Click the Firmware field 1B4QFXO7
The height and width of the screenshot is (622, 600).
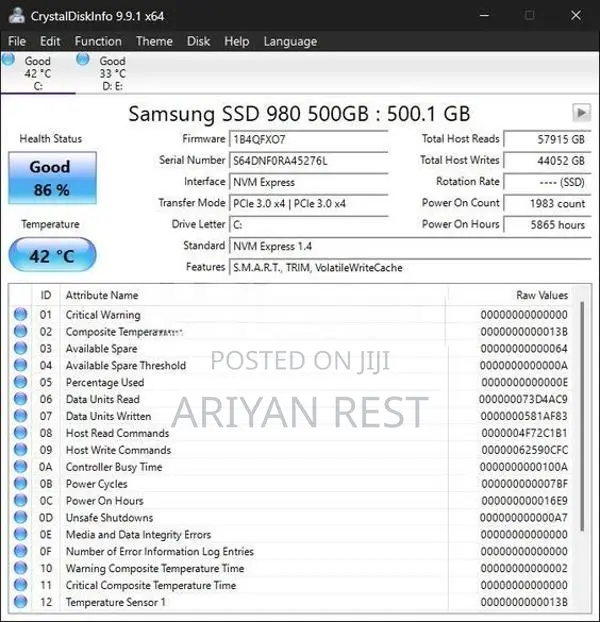(x=309, y=140)
